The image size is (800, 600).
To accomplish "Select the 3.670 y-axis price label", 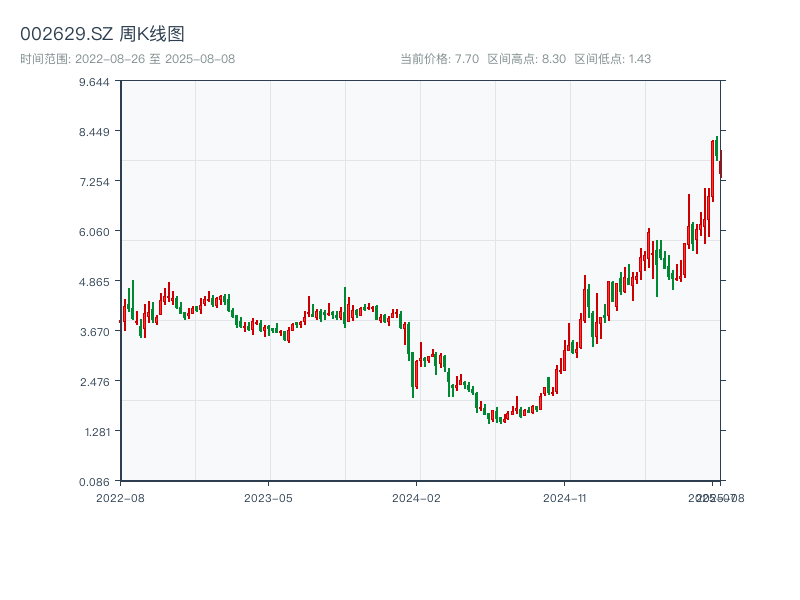I will (x=95, y=331).
